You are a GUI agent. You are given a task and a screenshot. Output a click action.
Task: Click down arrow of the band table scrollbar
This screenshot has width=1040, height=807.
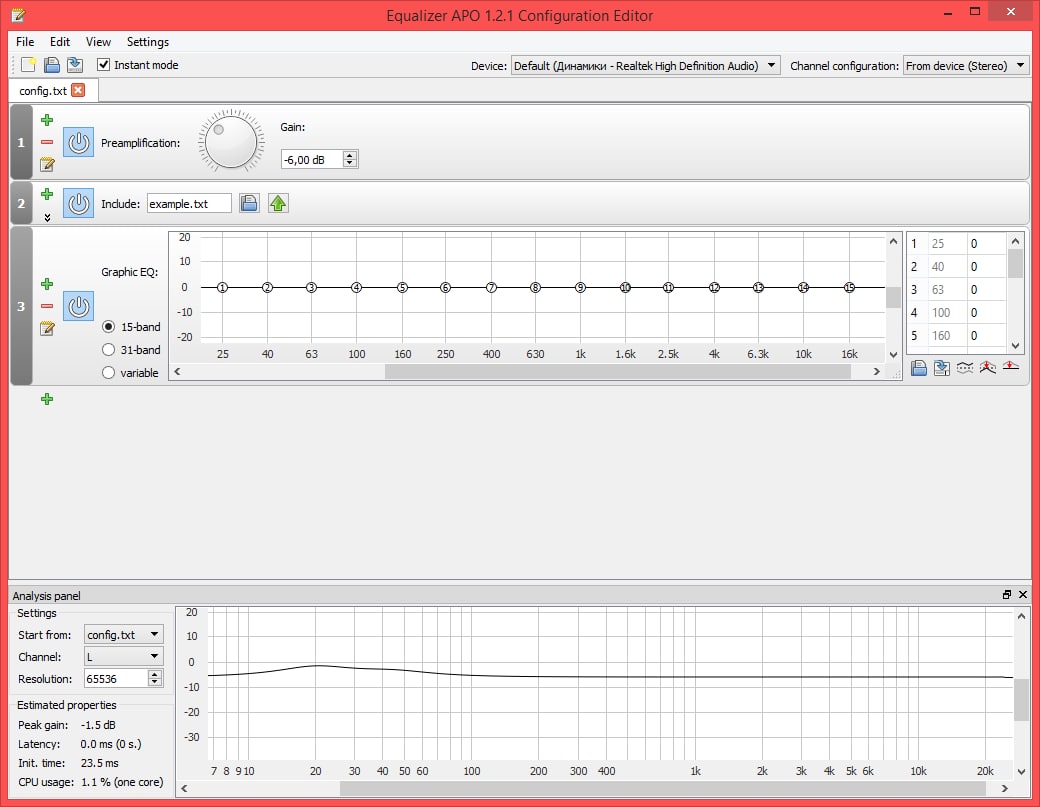click(1015, 345)
